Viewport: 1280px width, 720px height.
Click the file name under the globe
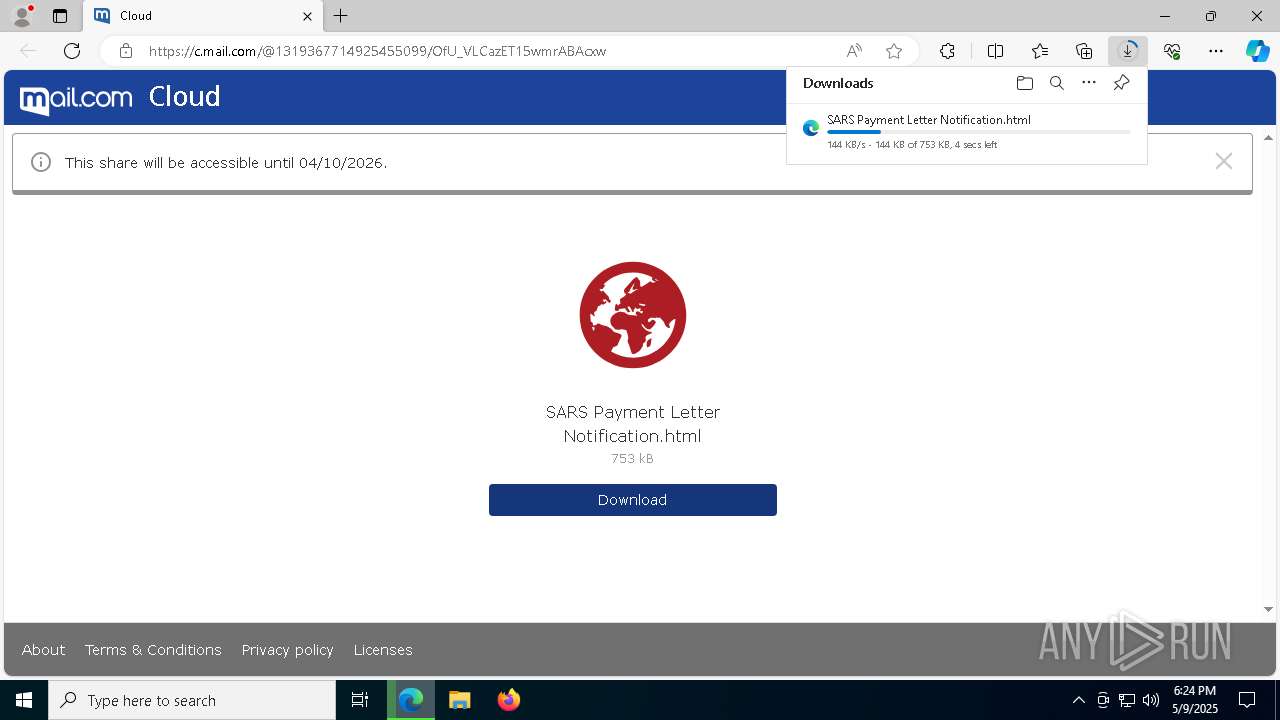click(633, 424)
